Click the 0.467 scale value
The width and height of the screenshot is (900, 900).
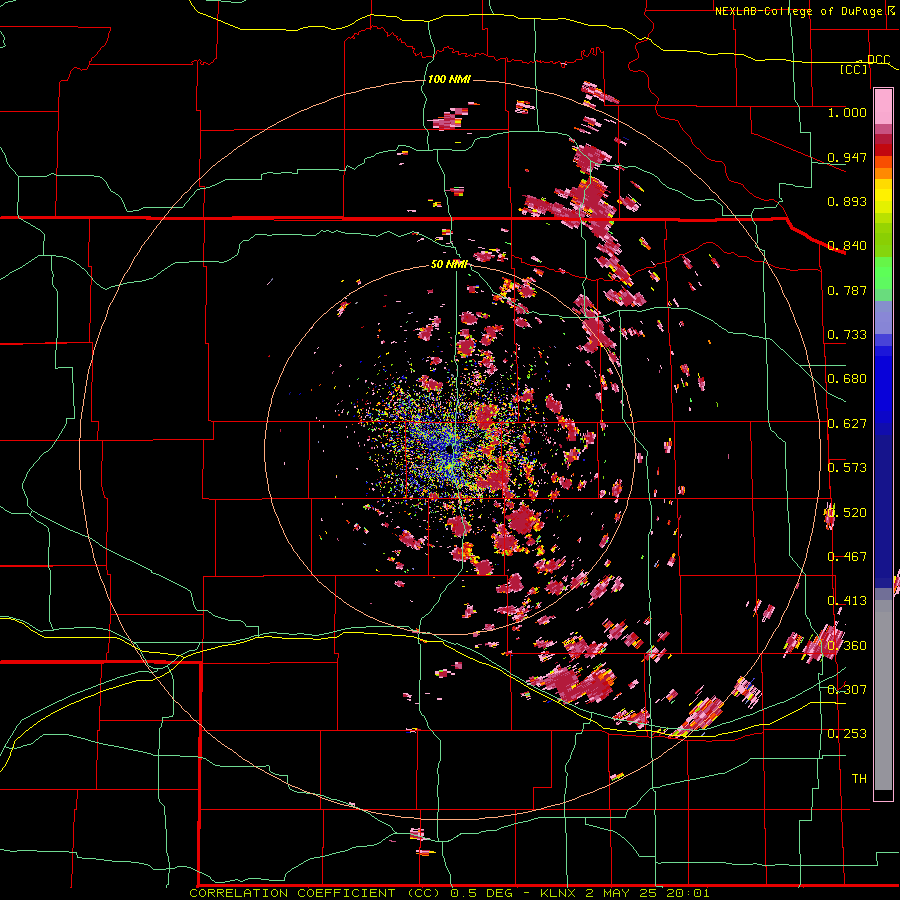click(x=847, y=557)
